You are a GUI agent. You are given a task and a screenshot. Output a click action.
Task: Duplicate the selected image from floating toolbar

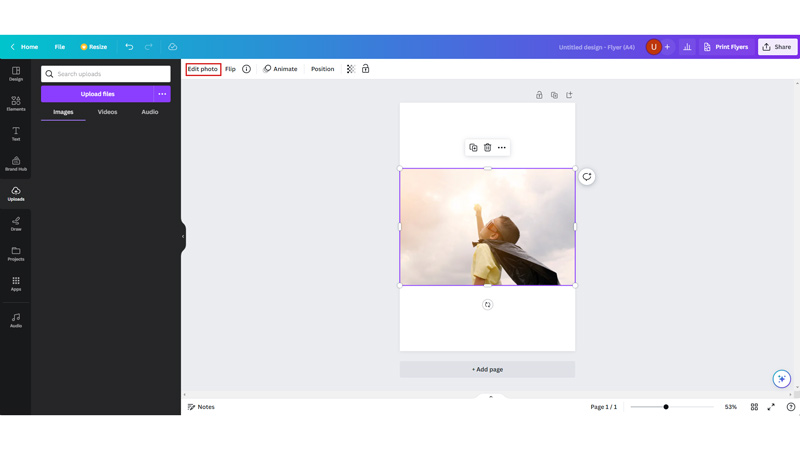tap(473, 147)
